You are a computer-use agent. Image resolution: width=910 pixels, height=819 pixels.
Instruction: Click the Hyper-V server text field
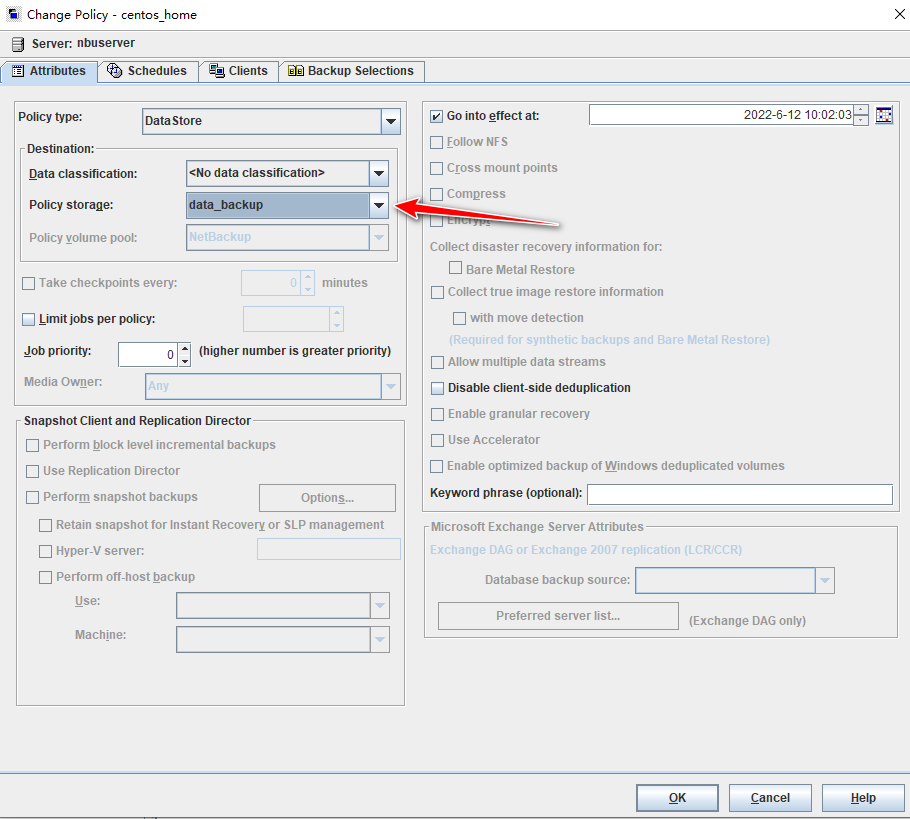click(329, 549)
